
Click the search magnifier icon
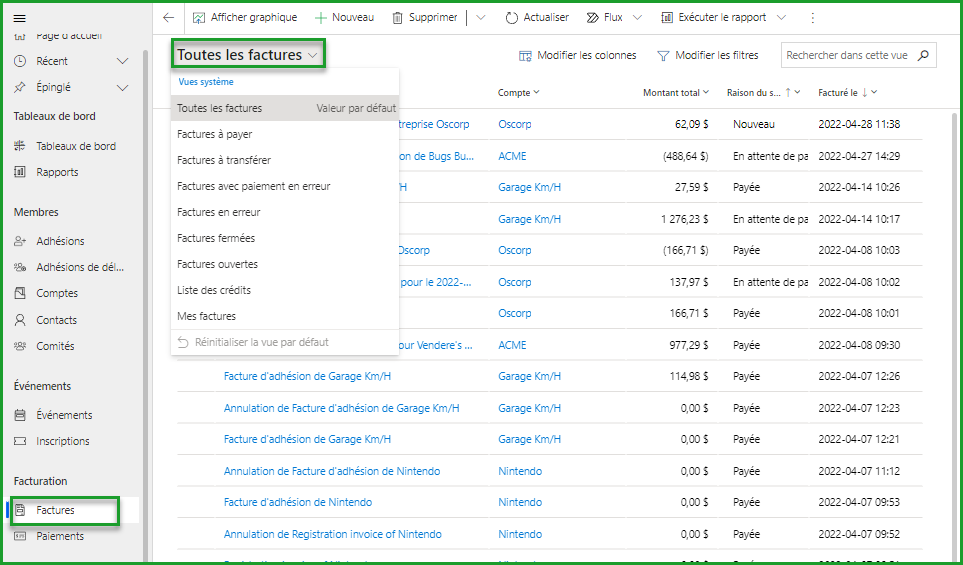click(923, 56)
